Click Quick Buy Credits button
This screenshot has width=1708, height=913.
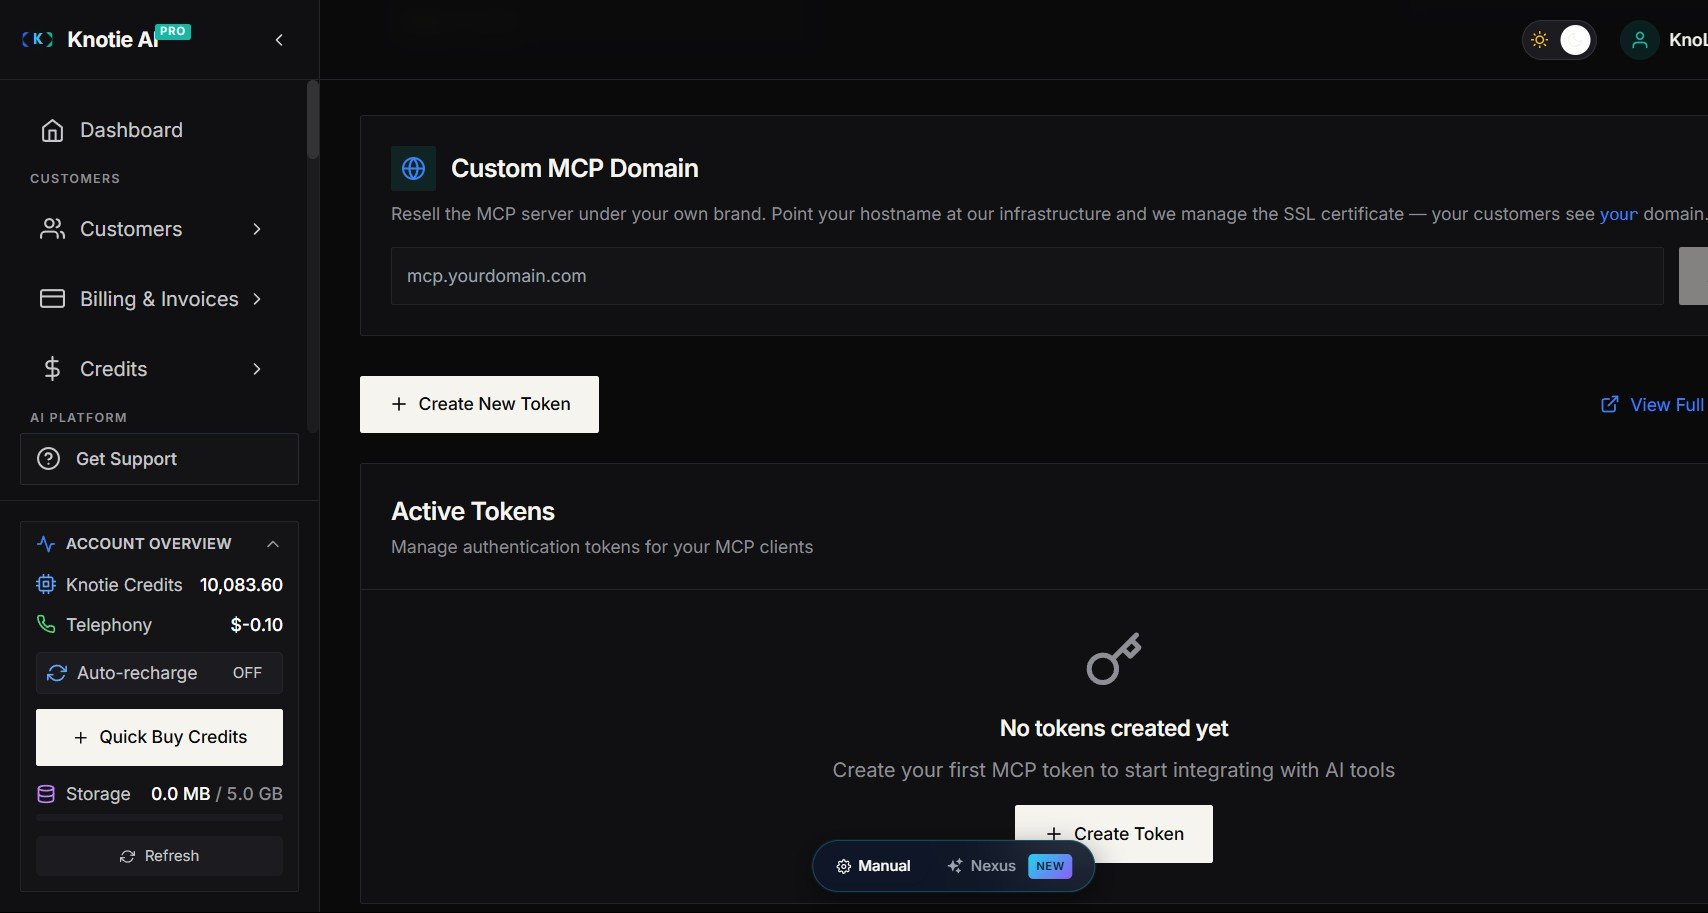[159, 737]
